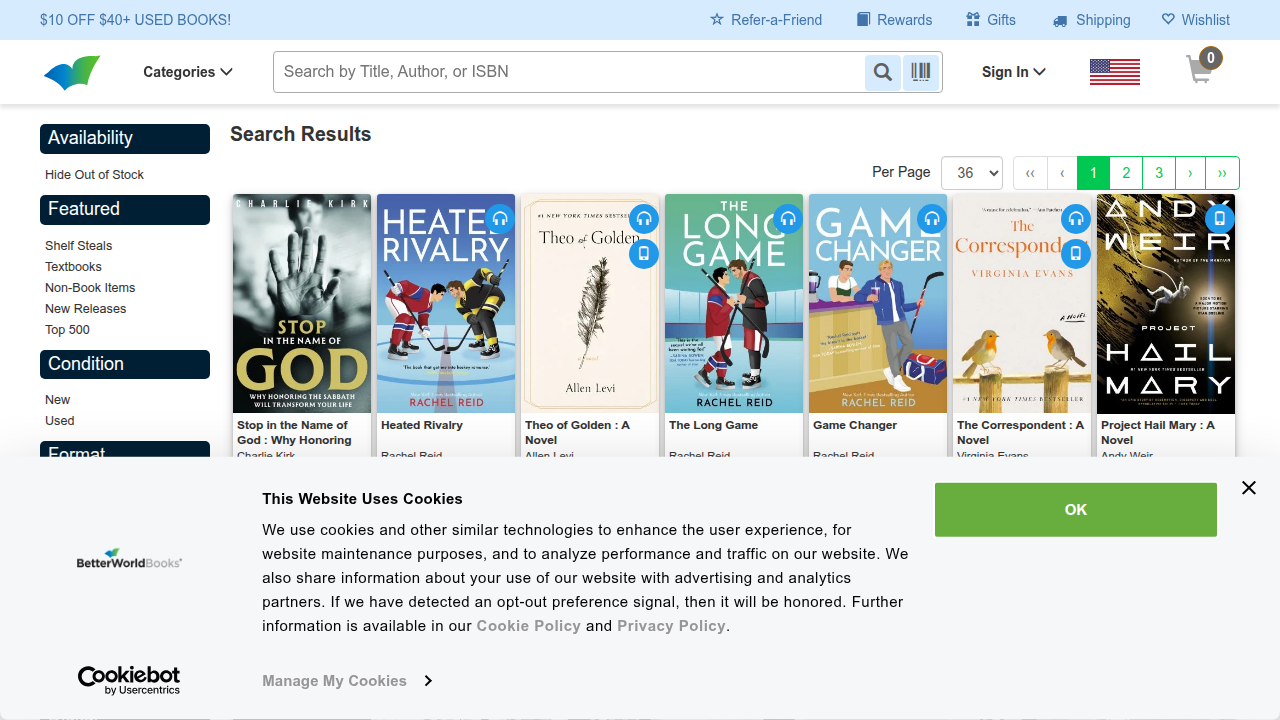Filter by New condition
This screenshot has height=720, width=1280.
pos(57,400)
